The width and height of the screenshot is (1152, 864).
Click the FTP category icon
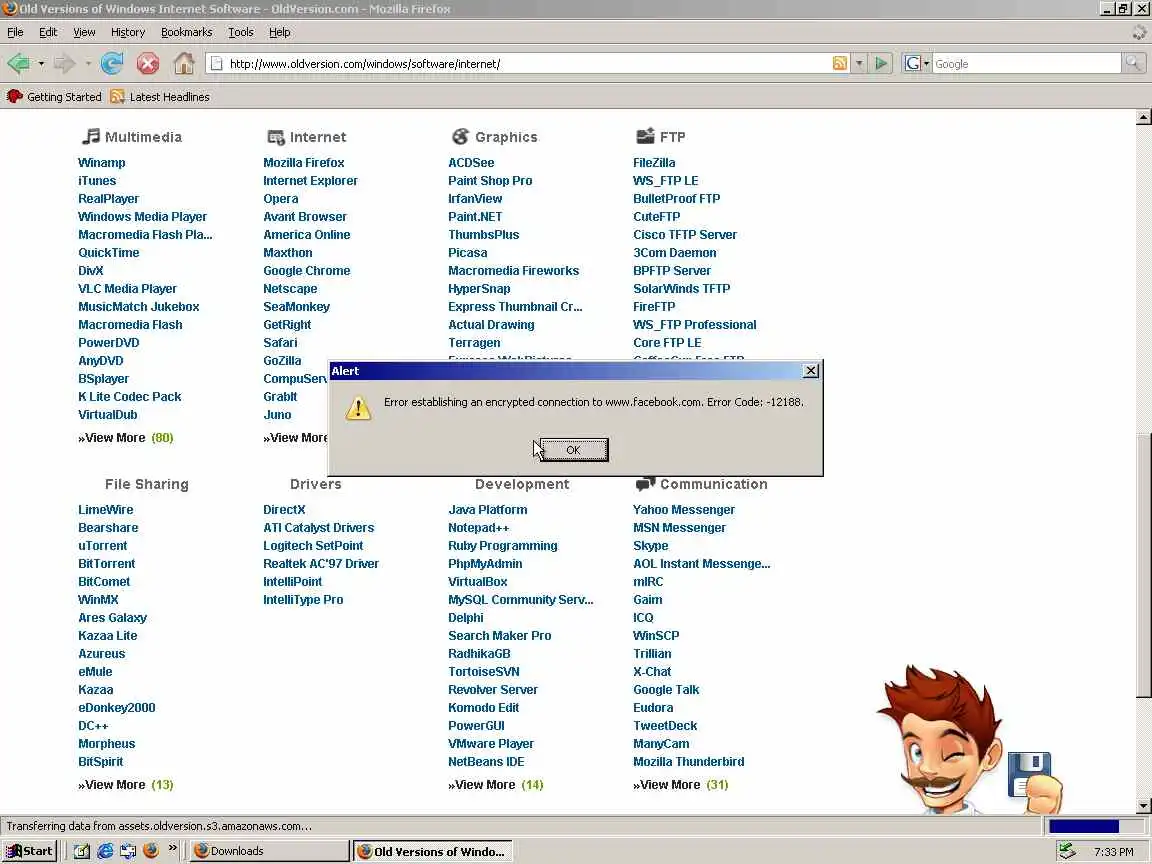tap(645, 136)
